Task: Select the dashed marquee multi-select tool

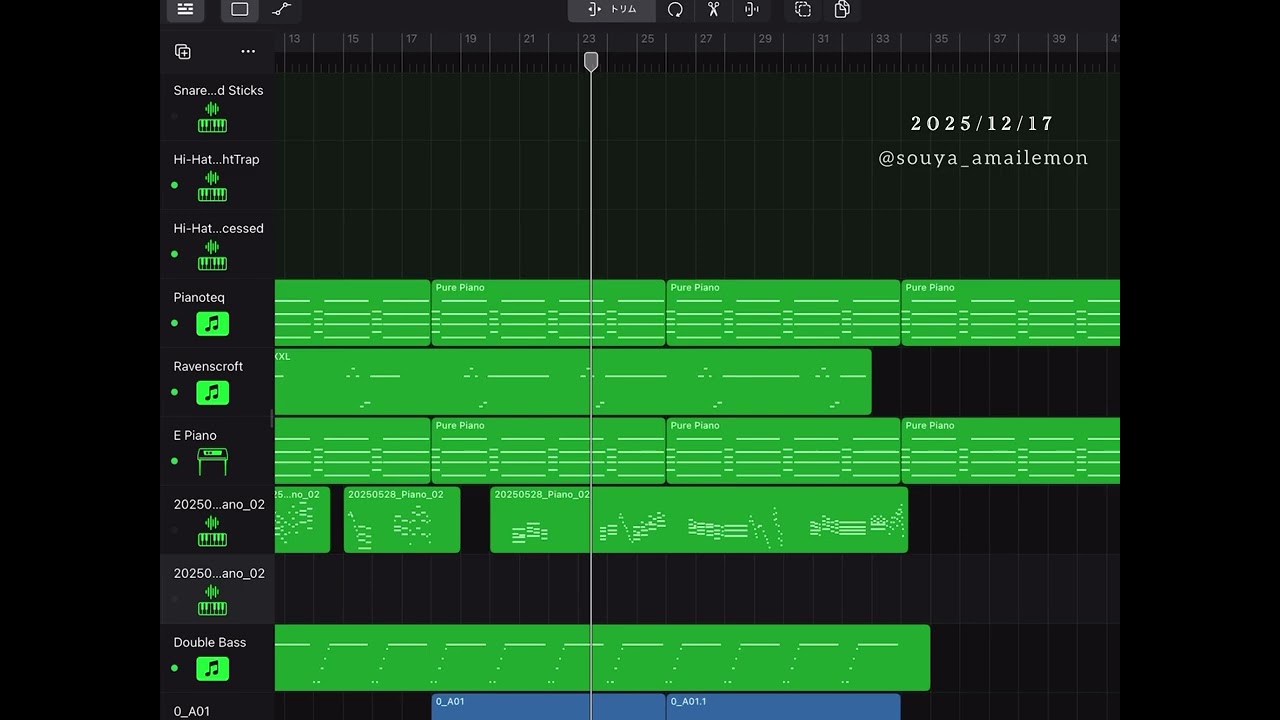Action: point(803,9)
